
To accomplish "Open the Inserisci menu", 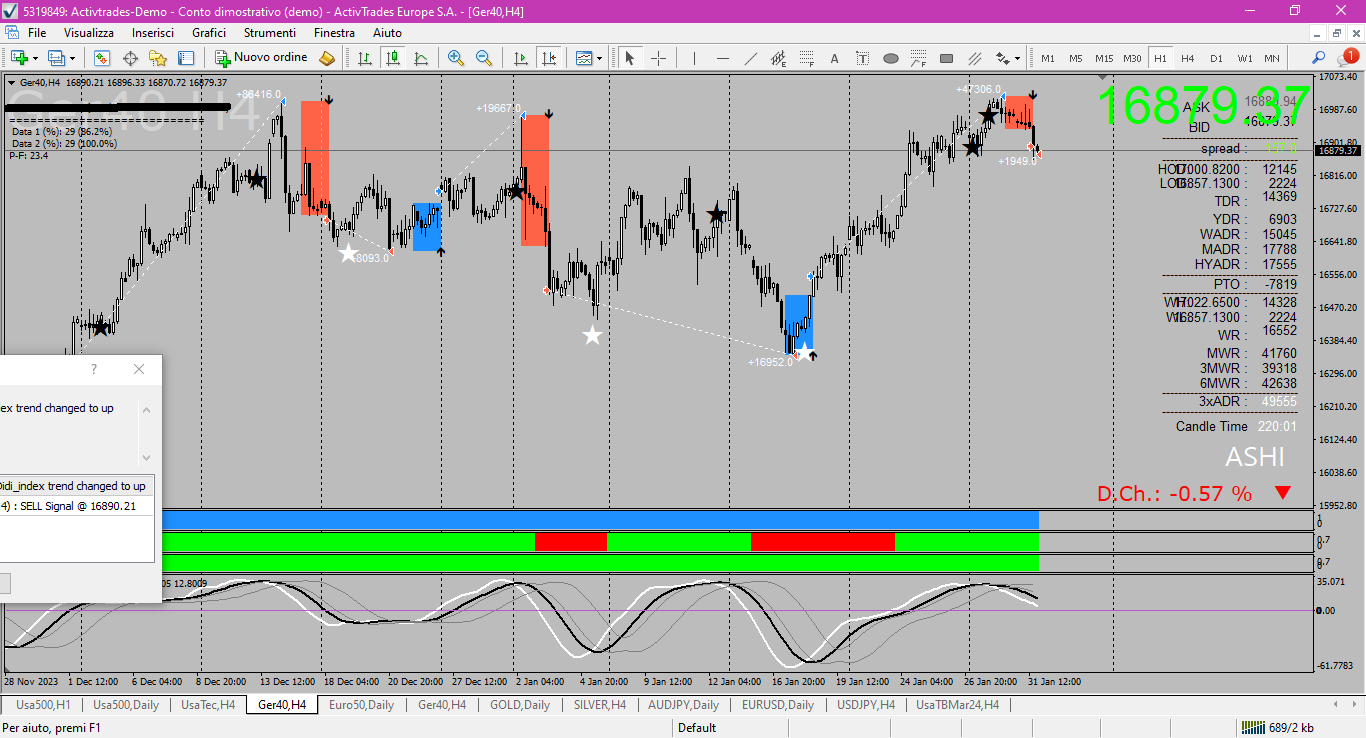I will [153, 33].
